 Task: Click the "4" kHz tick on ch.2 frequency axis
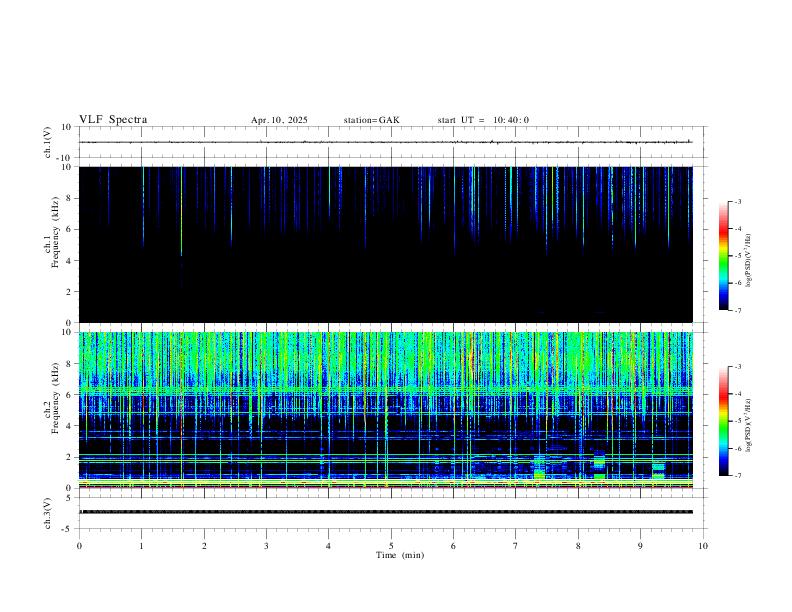[x=69, y=426]
